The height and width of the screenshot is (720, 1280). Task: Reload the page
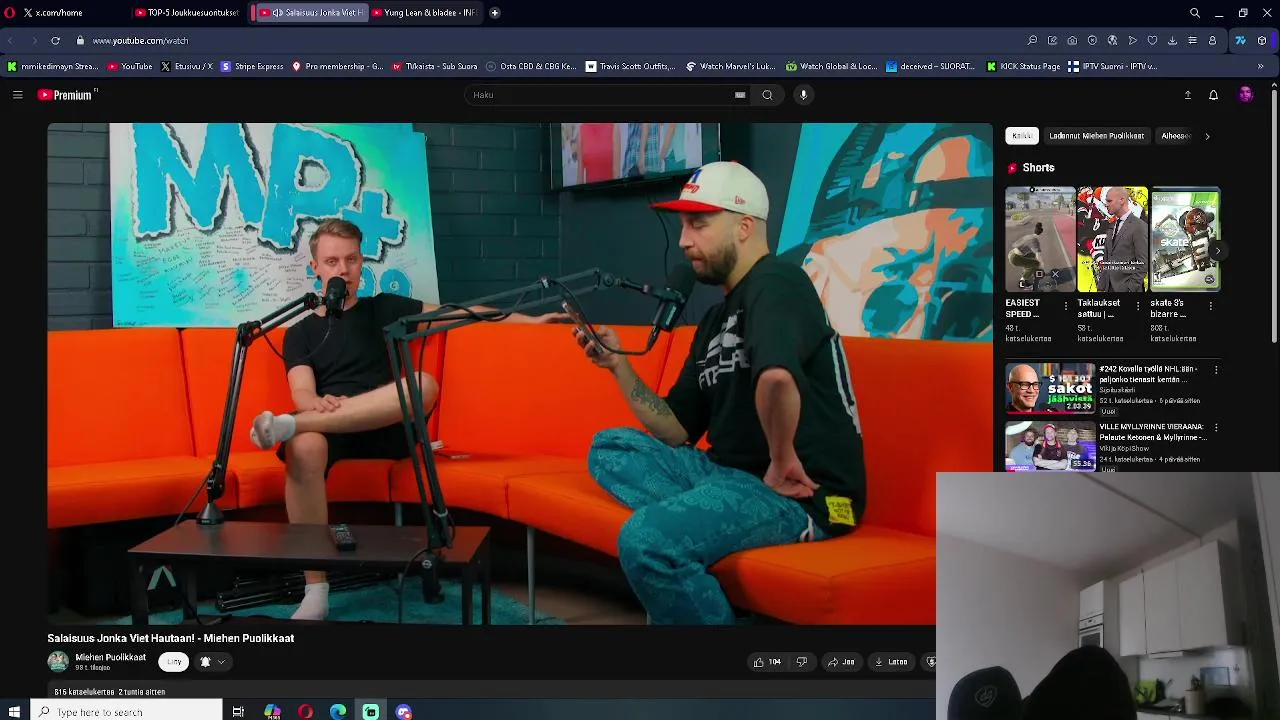(55, 41)
